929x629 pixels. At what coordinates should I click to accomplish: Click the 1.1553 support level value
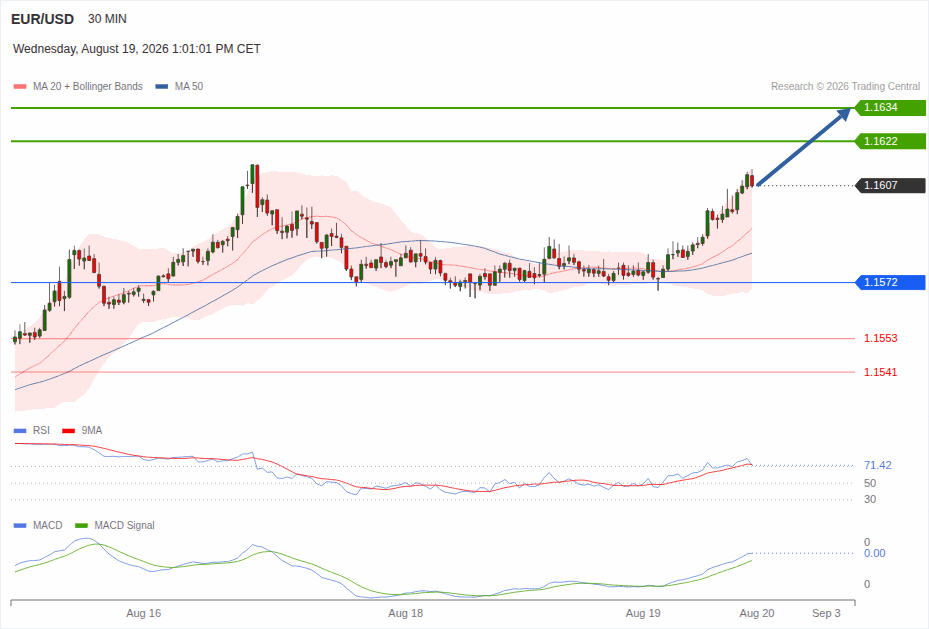coord(880,339)
